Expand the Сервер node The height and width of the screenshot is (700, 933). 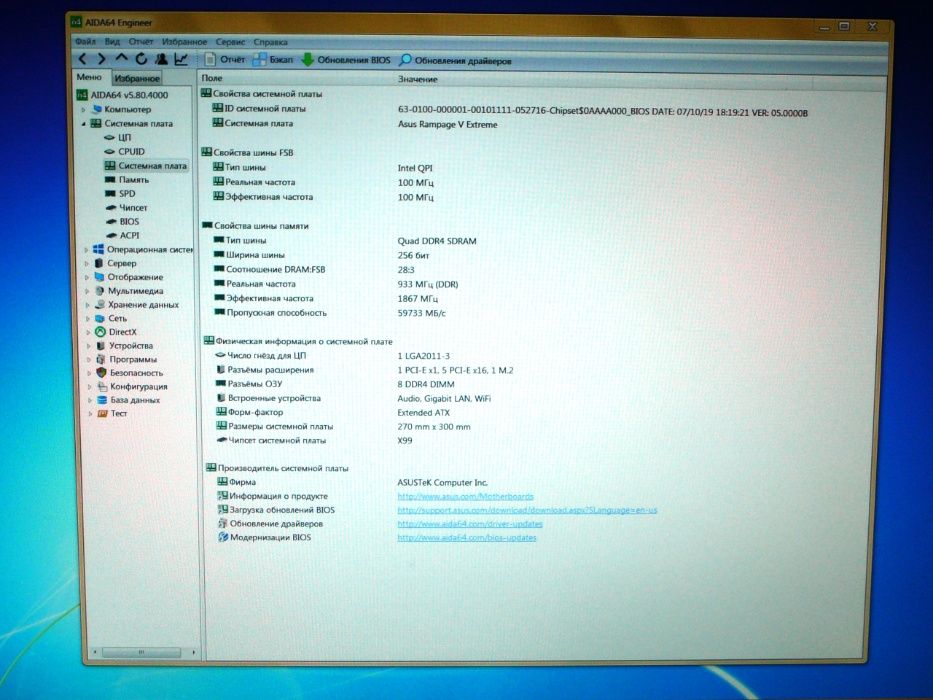pos(87,263)
